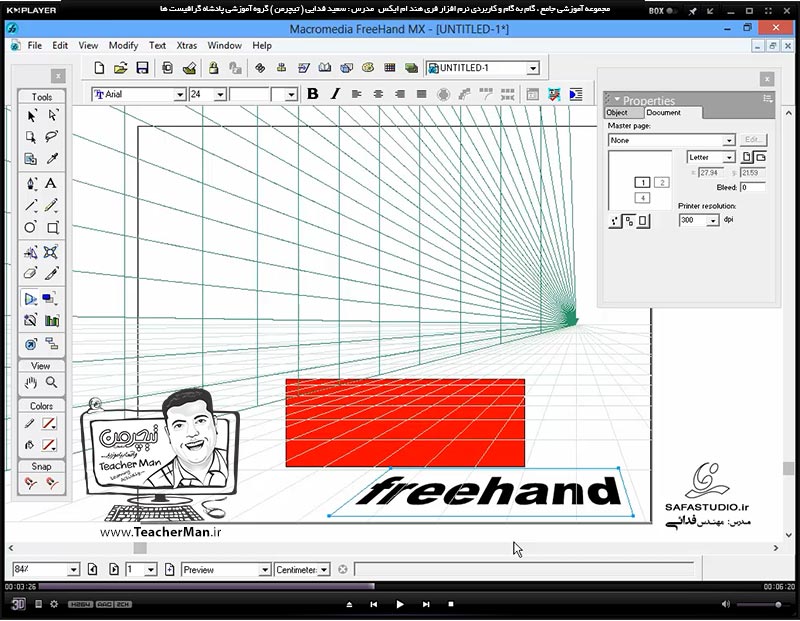The width and height of the screenshot is (800, 621).
Task: Click the Edit button beside Master page
Action: [752, 139]
